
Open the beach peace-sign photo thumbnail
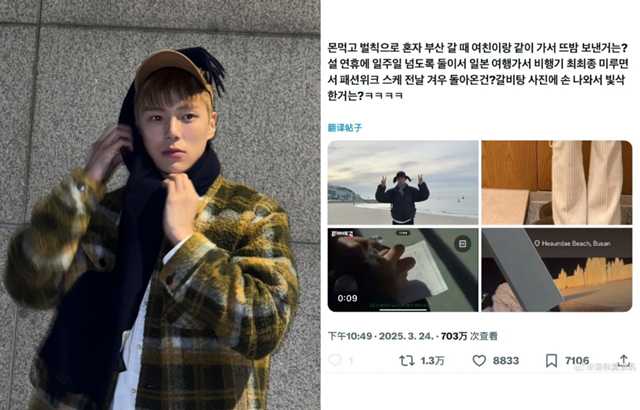coord(403,182)
